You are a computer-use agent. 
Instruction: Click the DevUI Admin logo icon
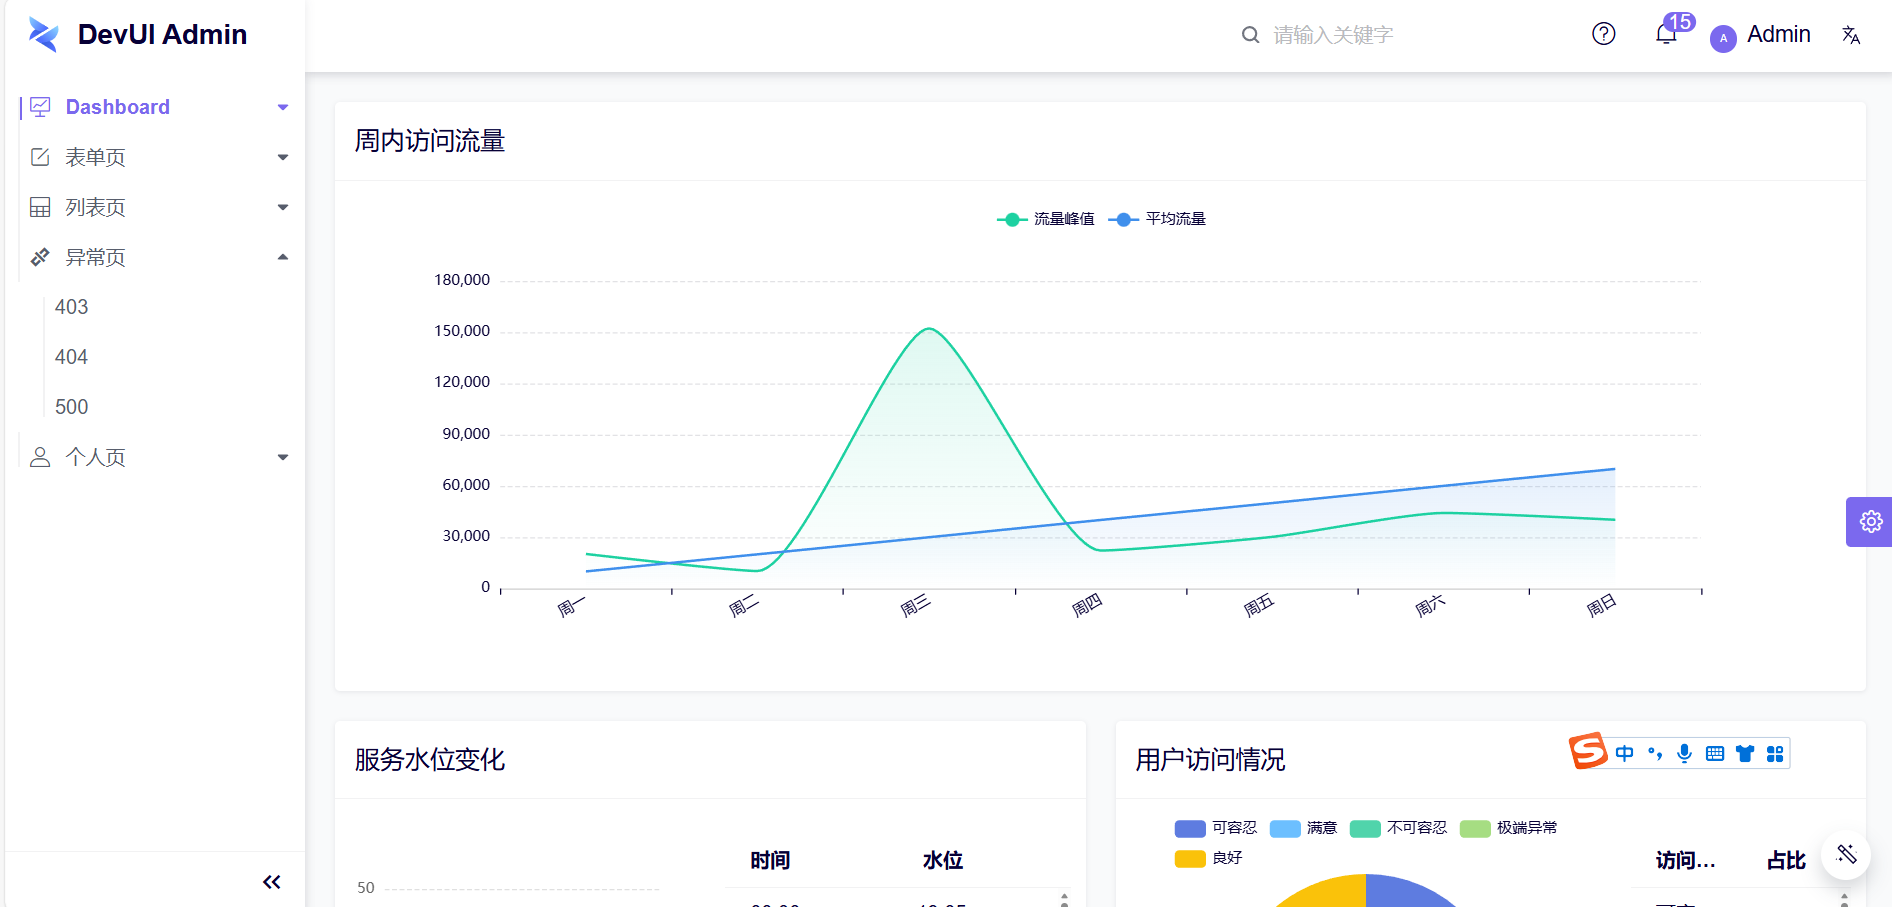click(43, 34)
